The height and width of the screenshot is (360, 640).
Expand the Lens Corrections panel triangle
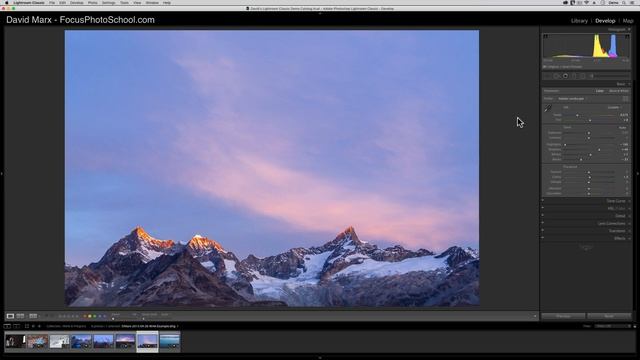[629, 223]
